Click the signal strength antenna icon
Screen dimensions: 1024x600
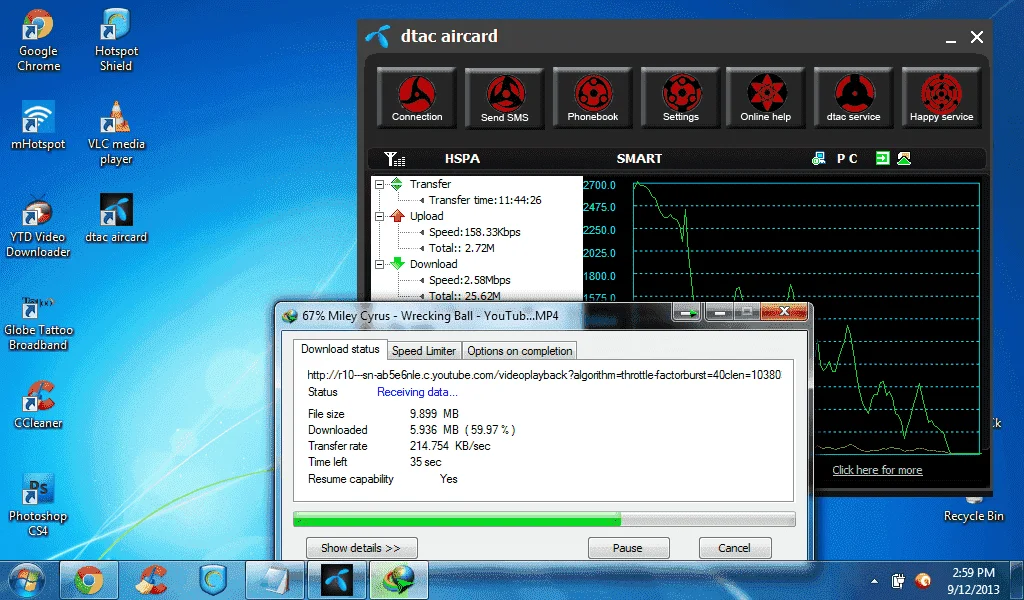click(394, 159)
